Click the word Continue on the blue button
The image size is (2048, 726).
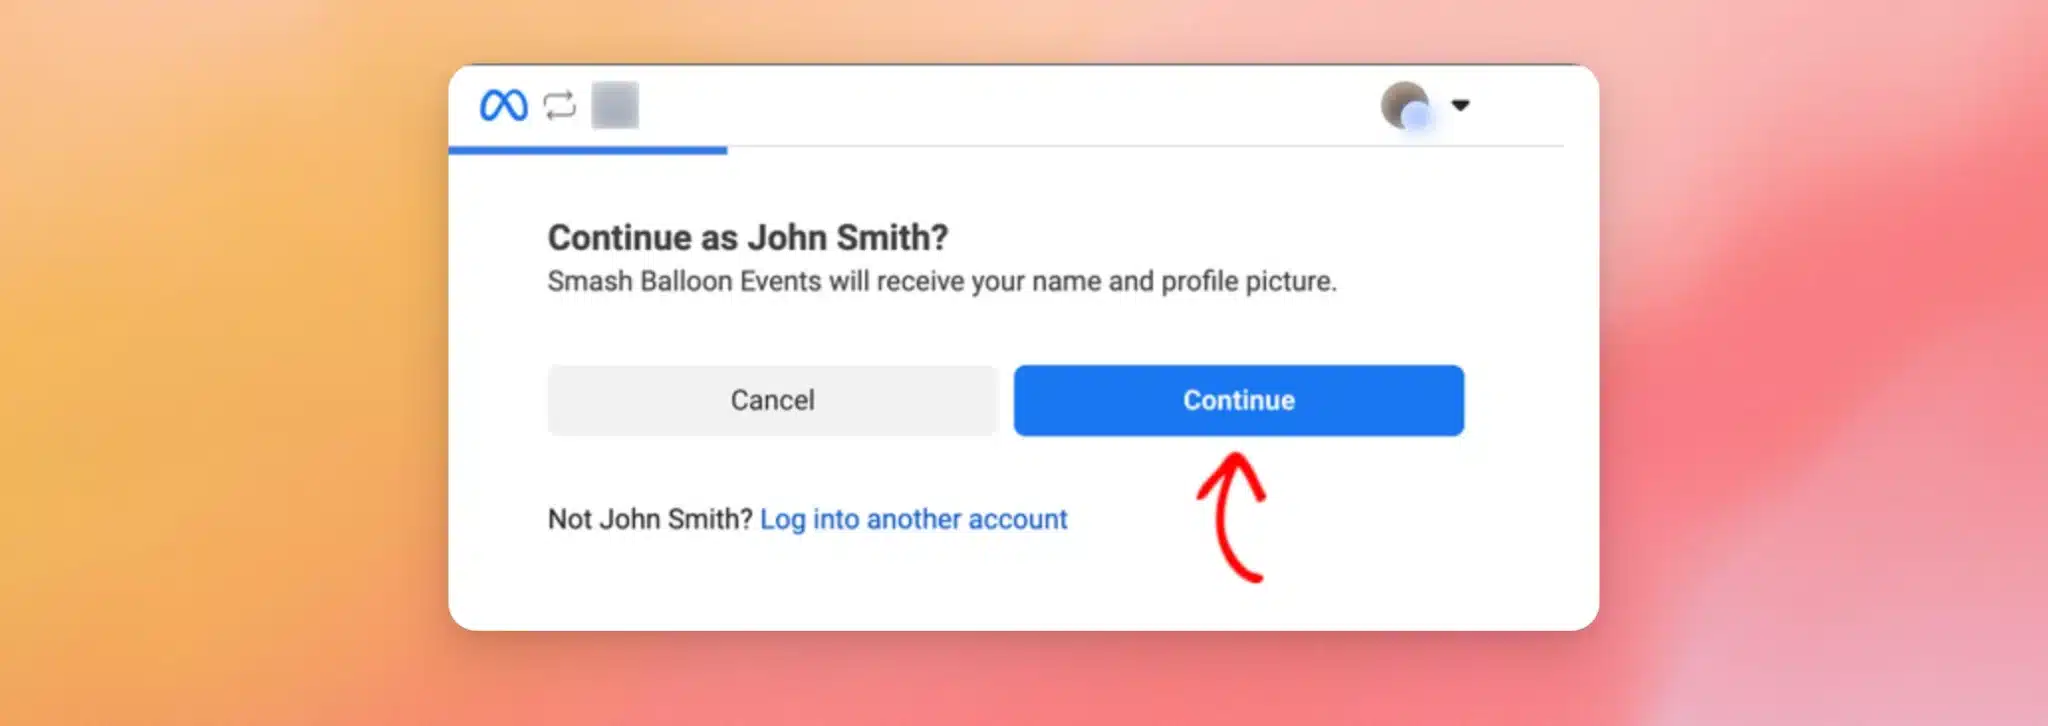pyautogui.click(x=1239, y=400)
